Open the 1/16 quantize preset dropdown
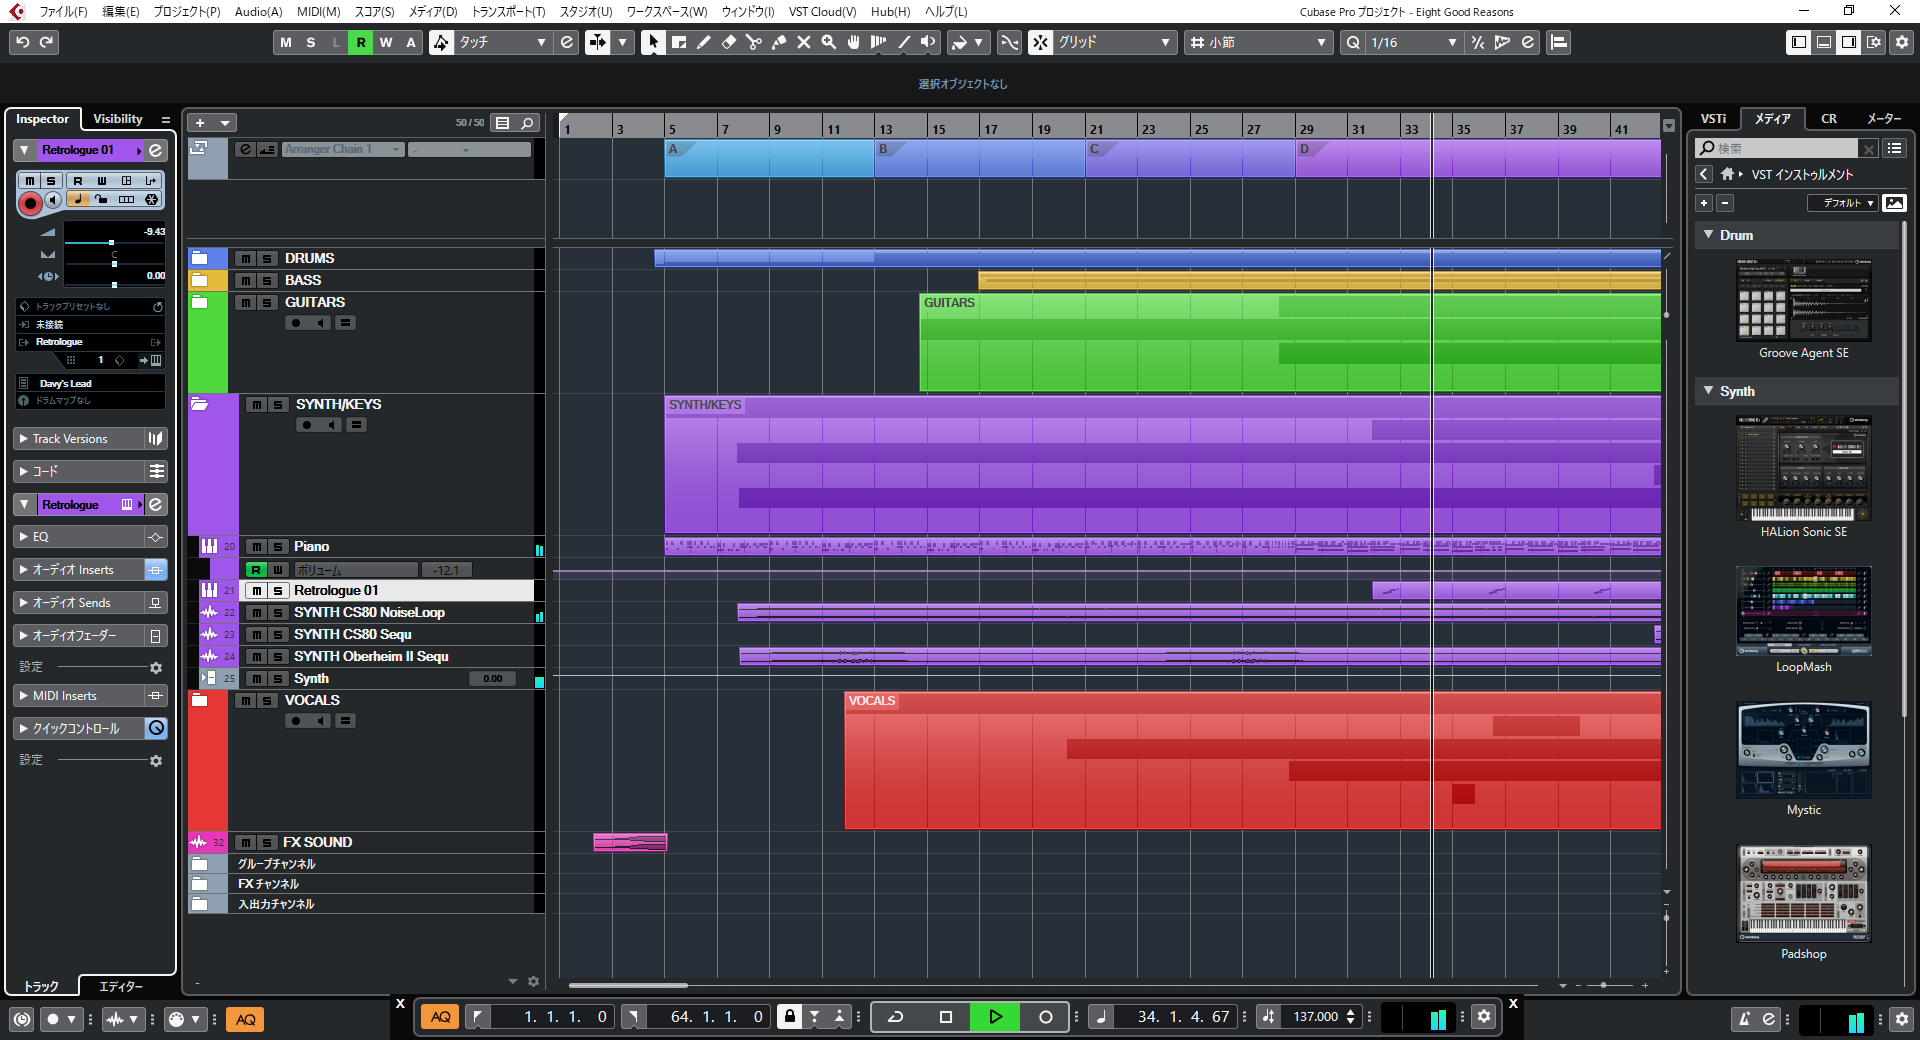The width and height of the screenshot is (1920, 1040). point(1414,42)
